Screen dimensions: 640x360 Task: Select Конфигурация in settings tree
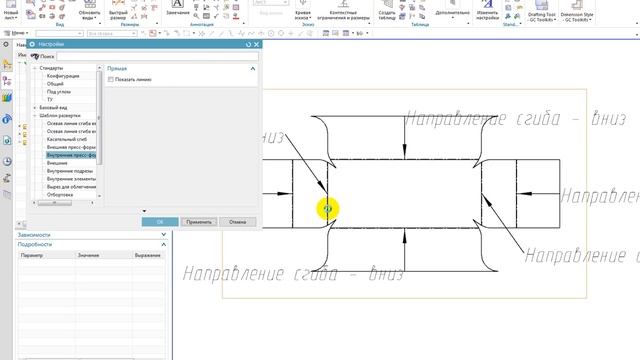63,76
